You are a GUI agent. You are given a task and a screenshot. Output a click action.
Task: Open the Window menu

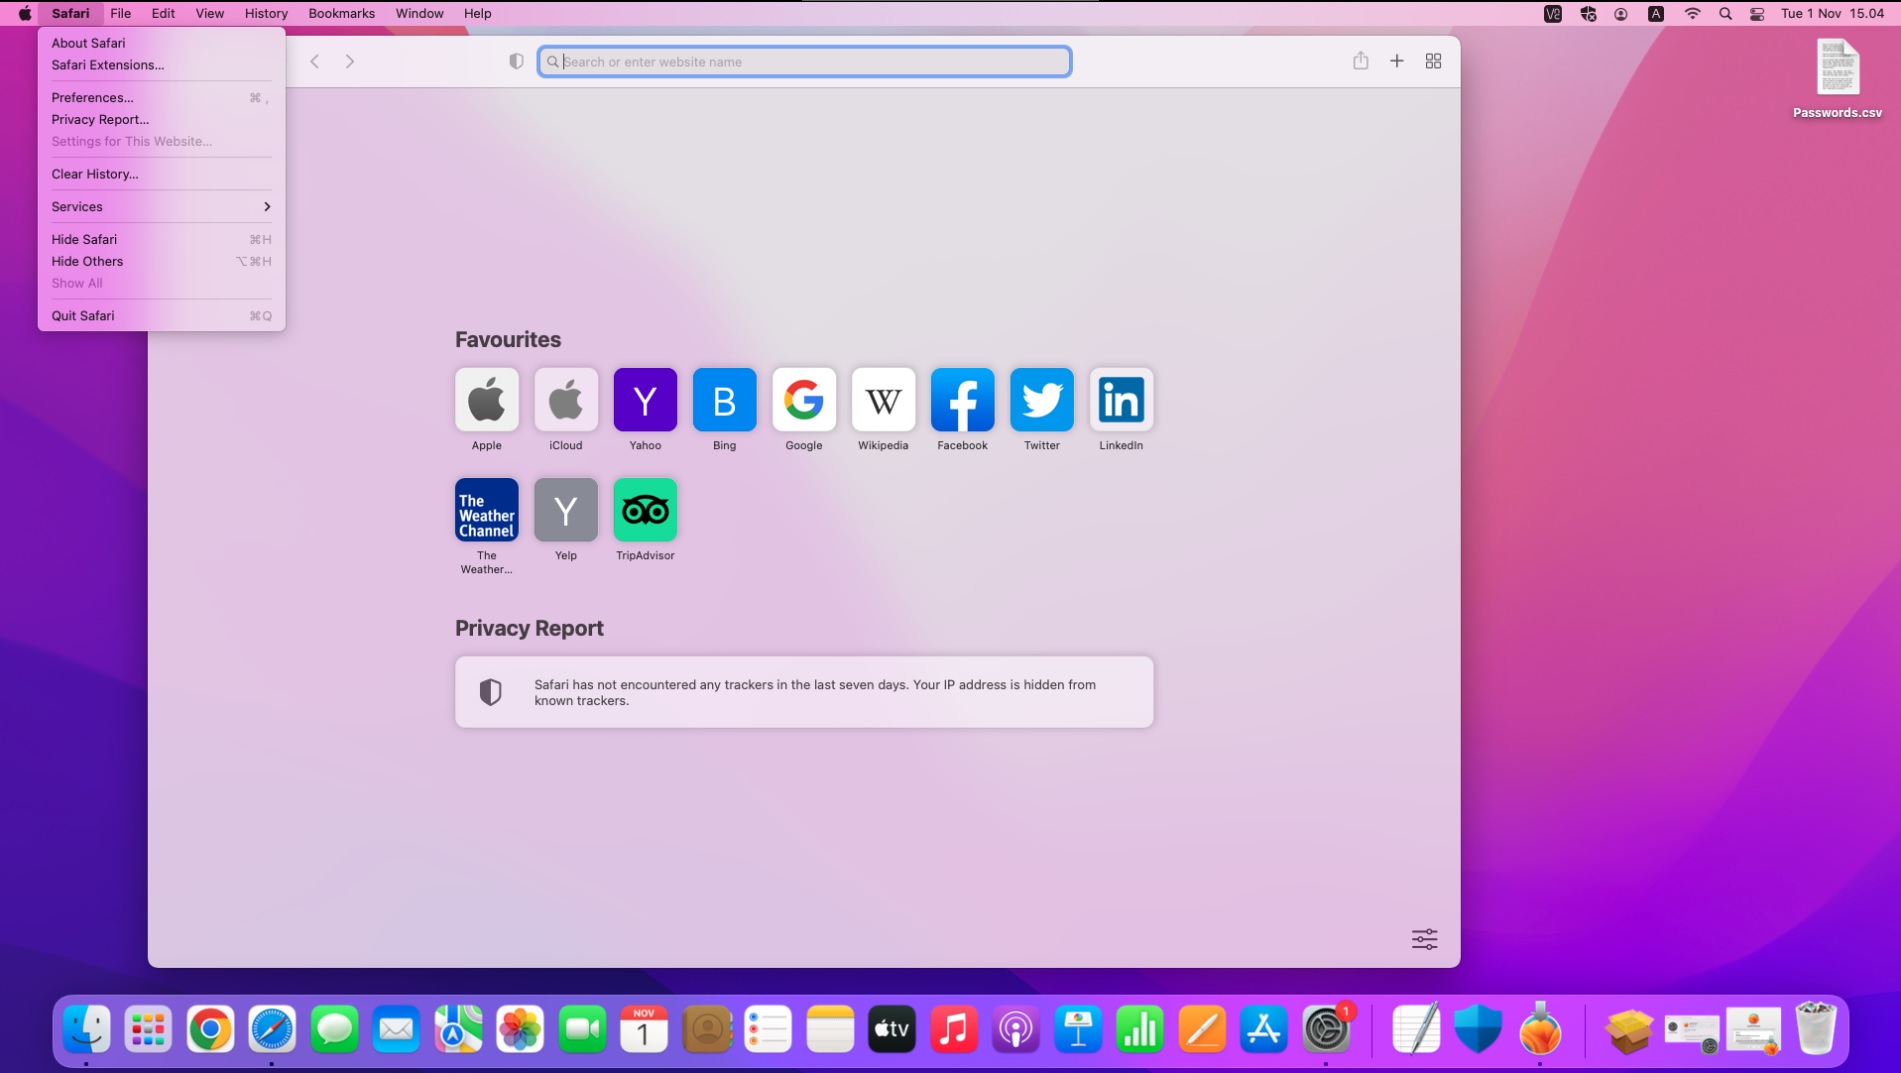pyautogui.click(x=419, y=13)
